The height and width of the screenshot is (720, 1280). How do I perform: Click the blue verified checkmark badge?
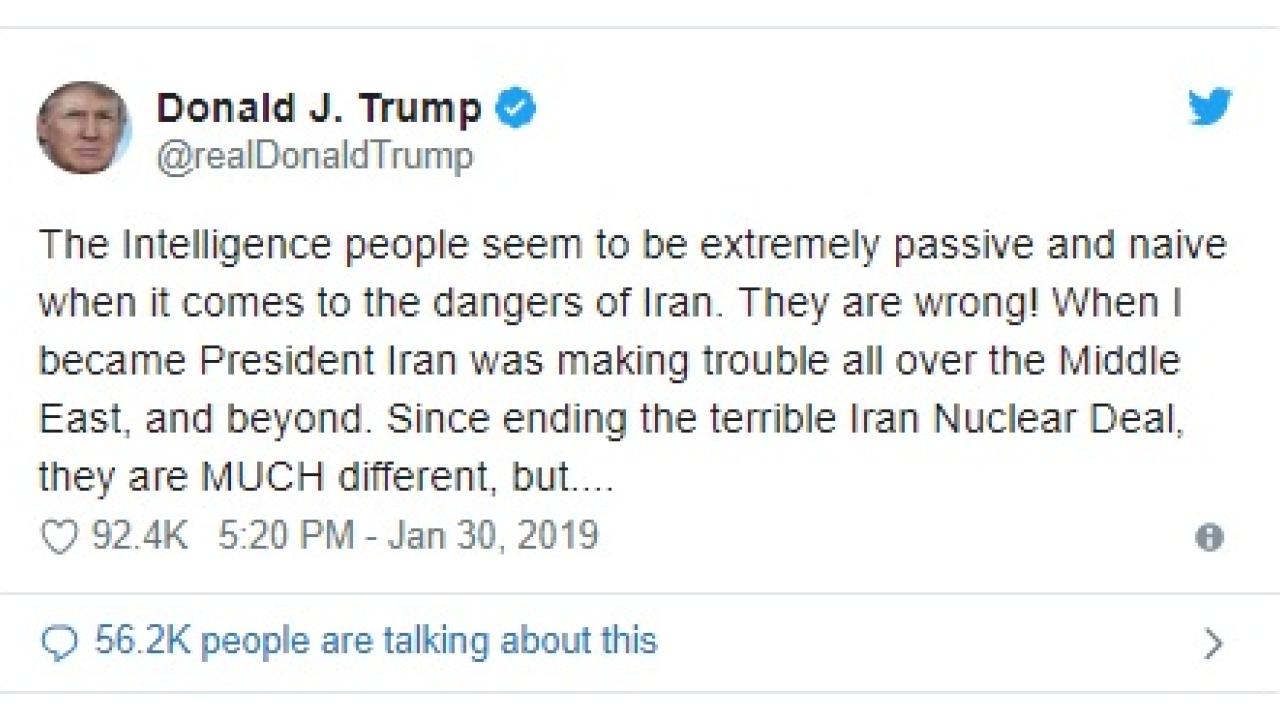517,108
